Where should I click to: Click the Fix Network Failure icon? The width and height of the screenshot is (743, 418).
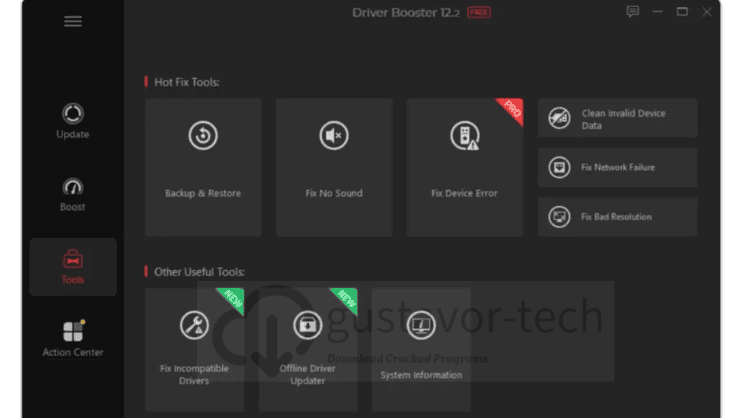click(559, 167)
